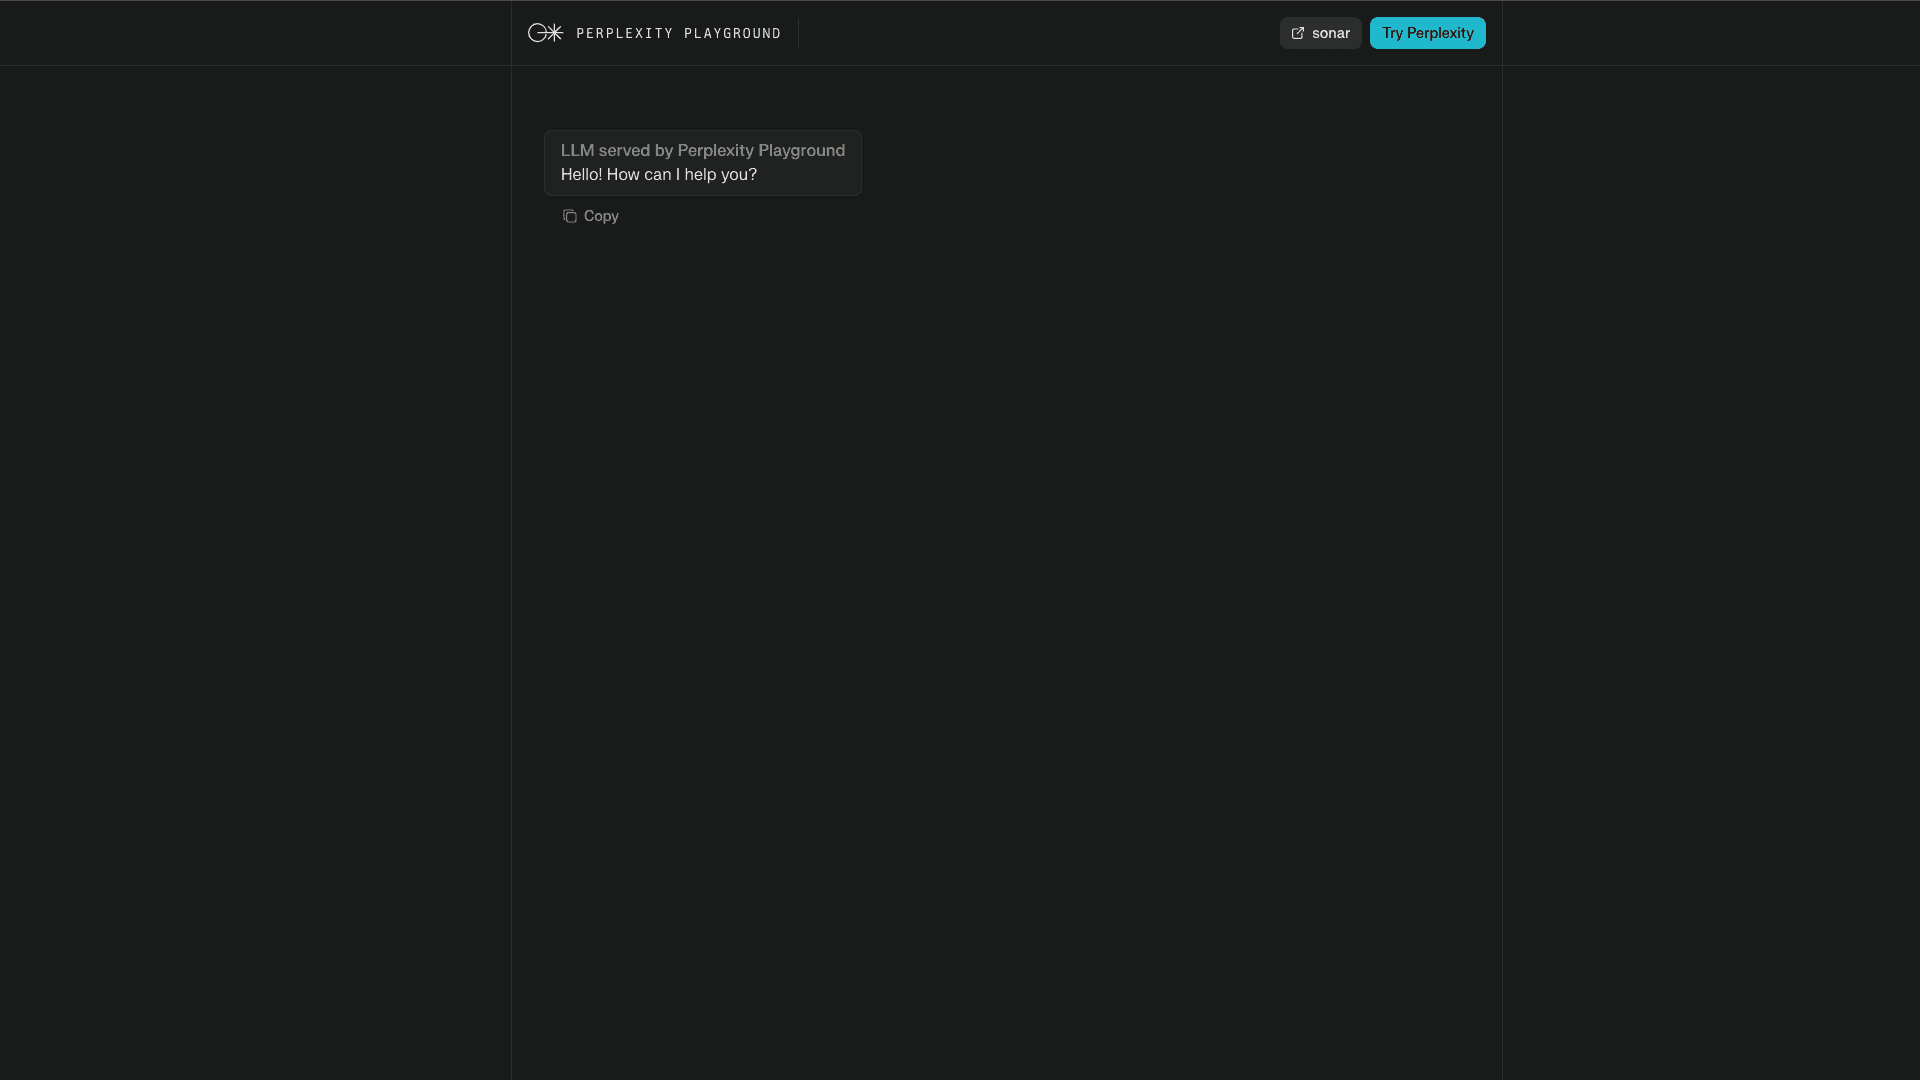The width and height of the screenshot is (1920, 1080).
Task: Click the PERPLEXITY PLAYGROUND header title
Action: click(x=678, y=34)
